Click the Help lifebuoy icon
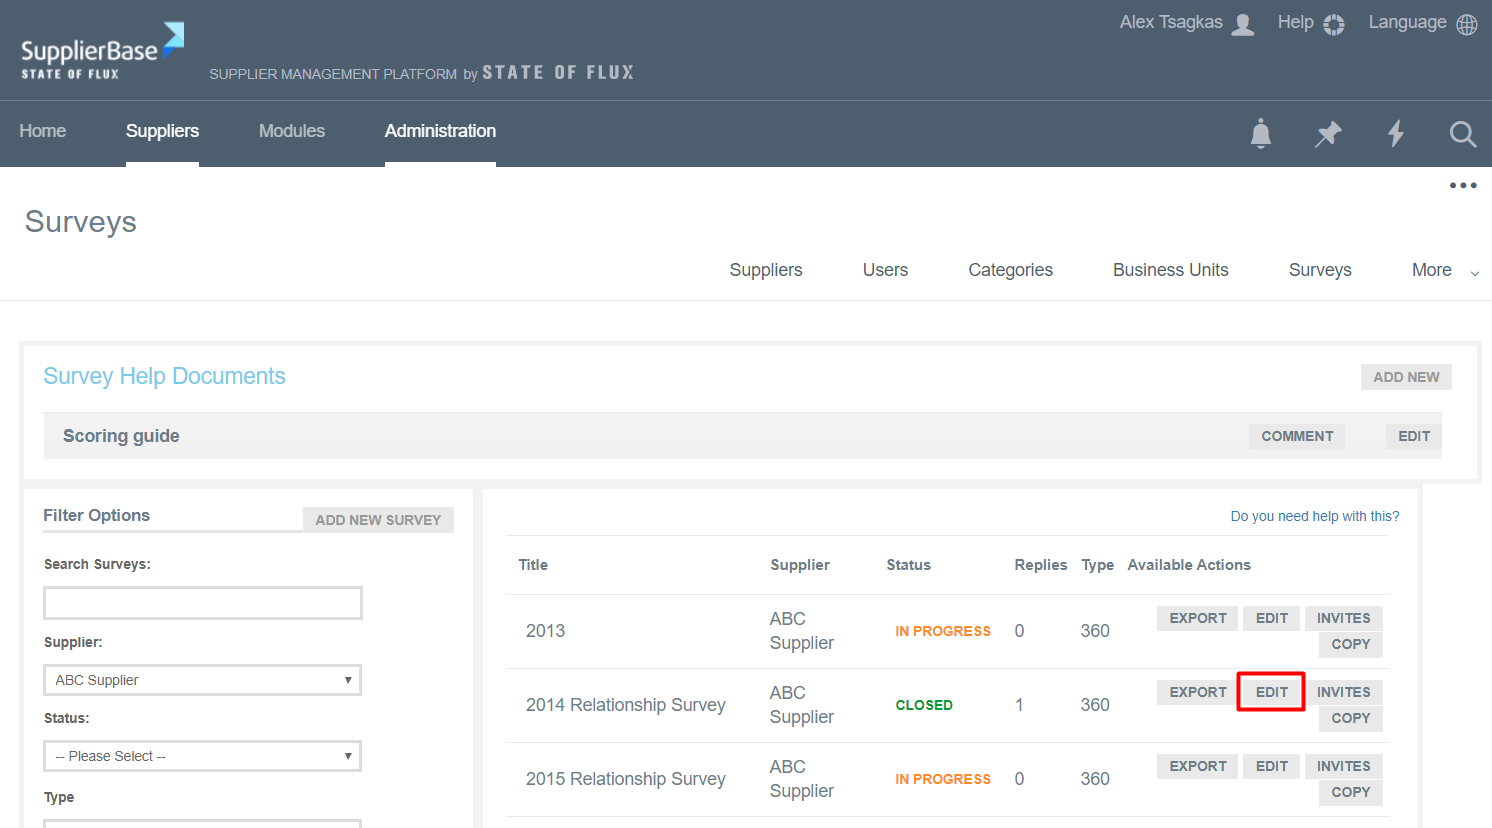The image size is (1492, 828). point(1334,24)
